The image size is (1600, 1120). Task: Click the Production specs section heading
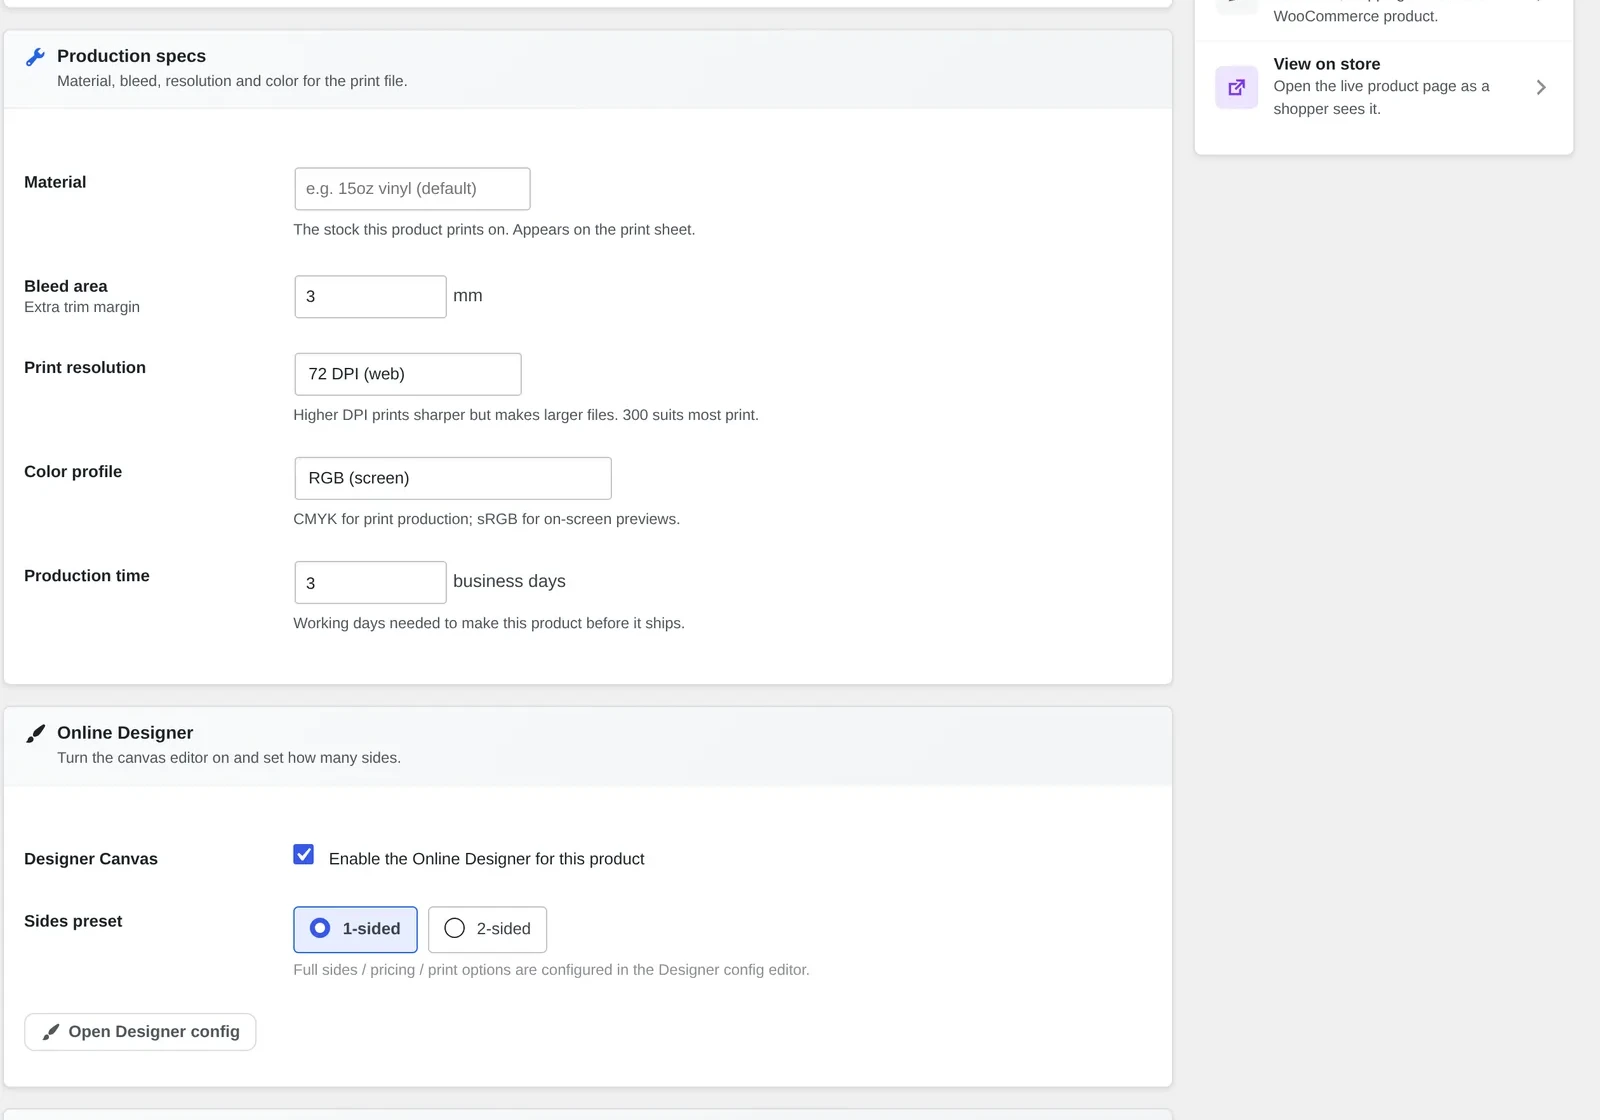[x=131, y=56]
